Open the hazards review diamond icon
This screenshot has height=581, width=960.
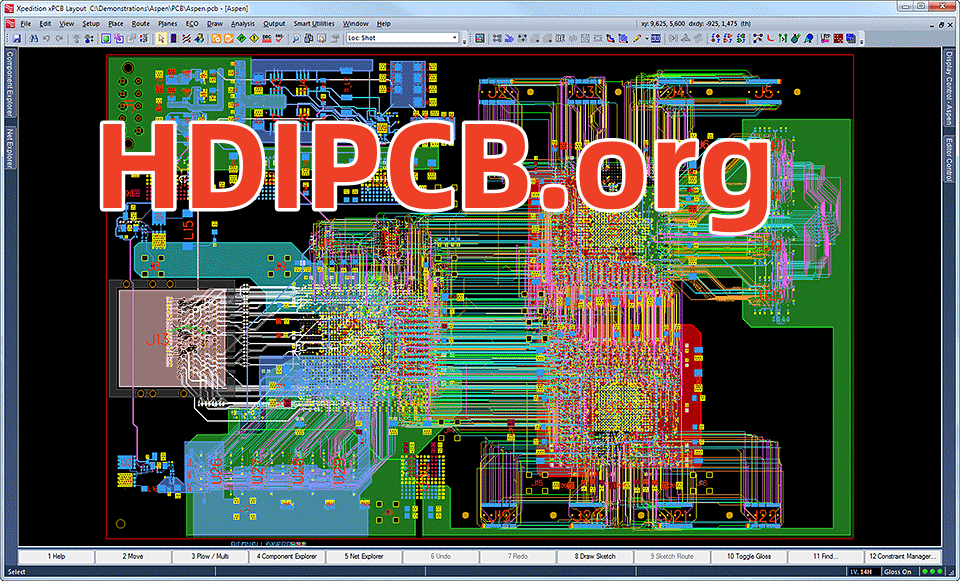click(241, 39)
